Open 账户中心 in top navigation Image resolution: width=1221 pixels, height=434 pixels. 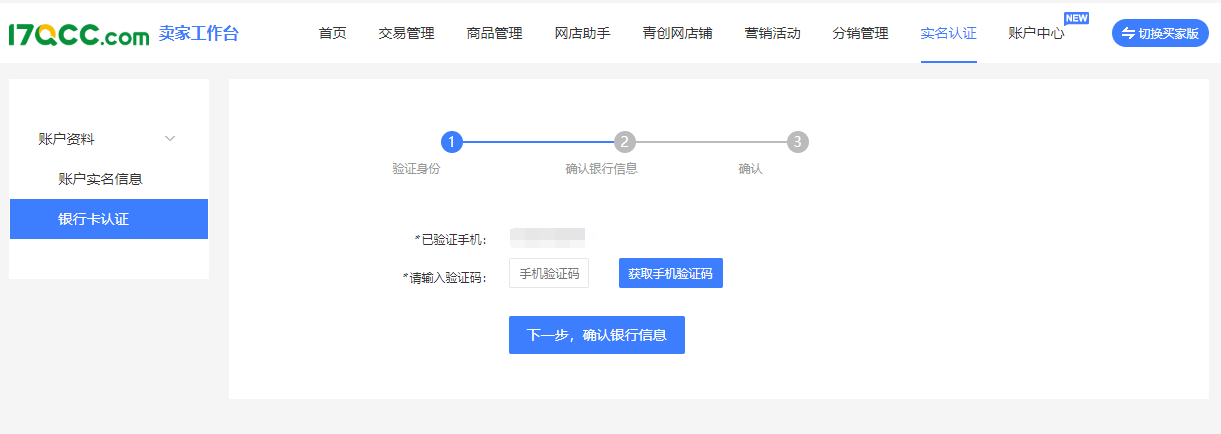1036,34
